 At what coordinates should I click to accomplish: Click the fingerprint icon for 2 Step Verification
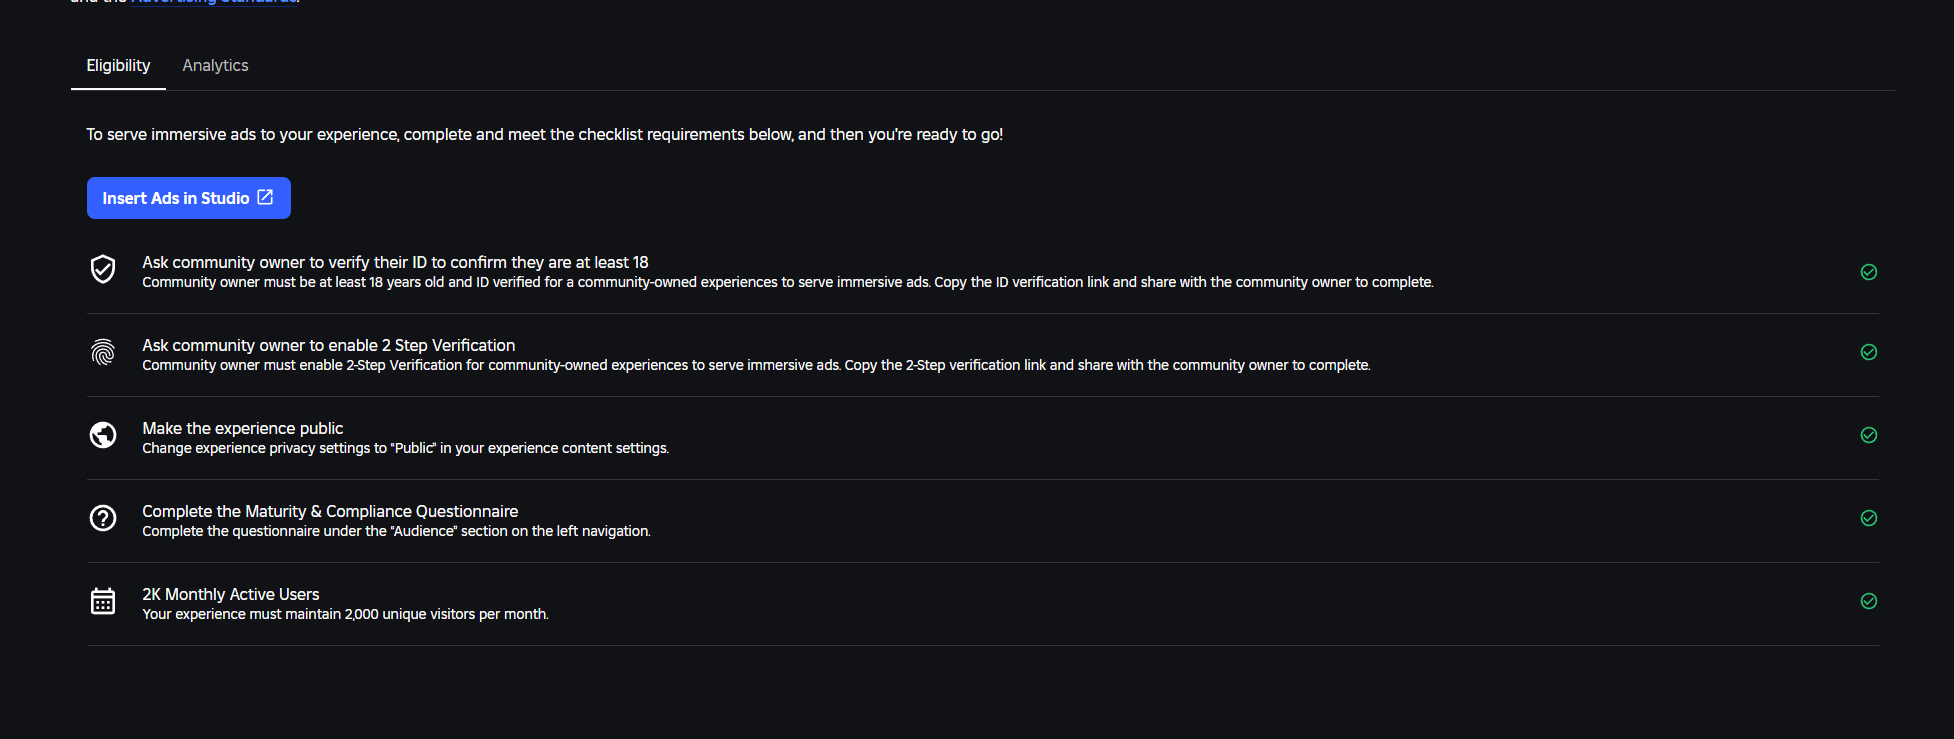103,352
